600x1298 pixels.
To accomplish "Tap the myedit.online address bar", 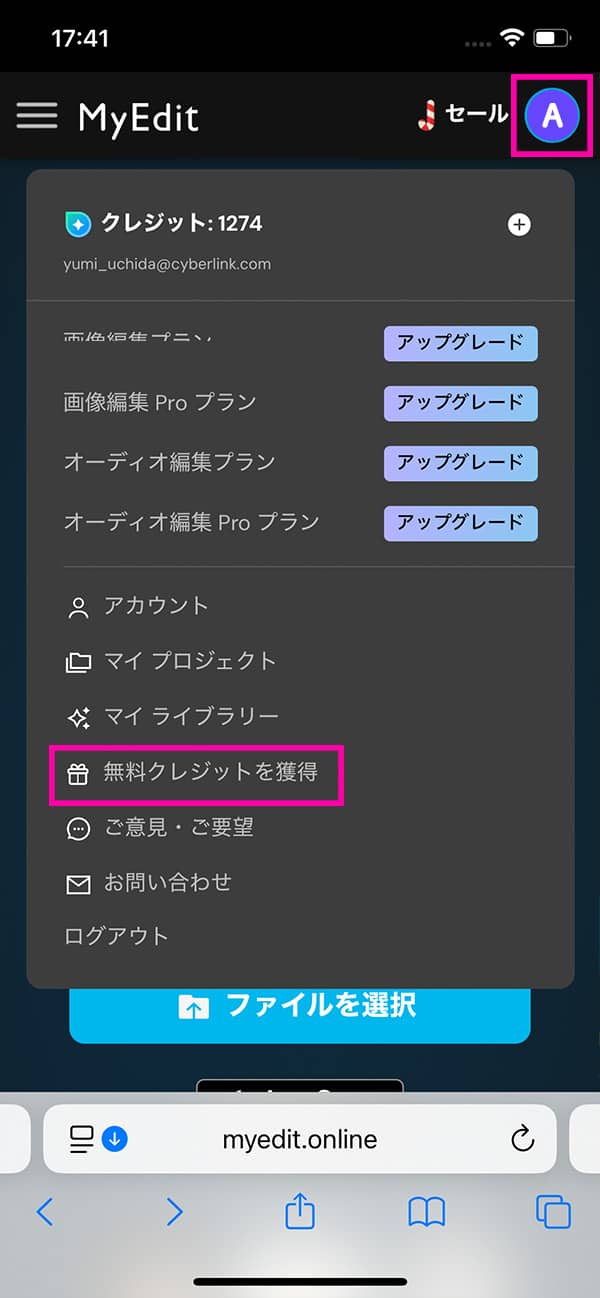I will point(299,1139).
